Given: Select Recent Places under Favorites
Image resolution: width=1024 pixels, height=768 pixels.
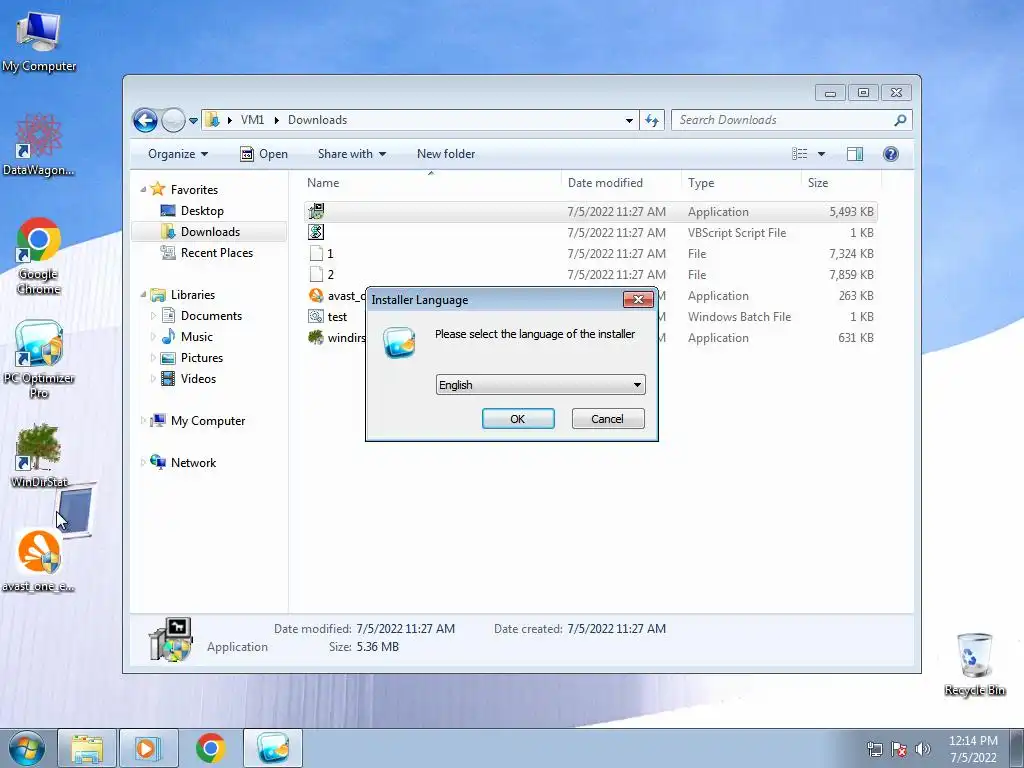Looking at the screenshot, I should [x=217, y=253].
